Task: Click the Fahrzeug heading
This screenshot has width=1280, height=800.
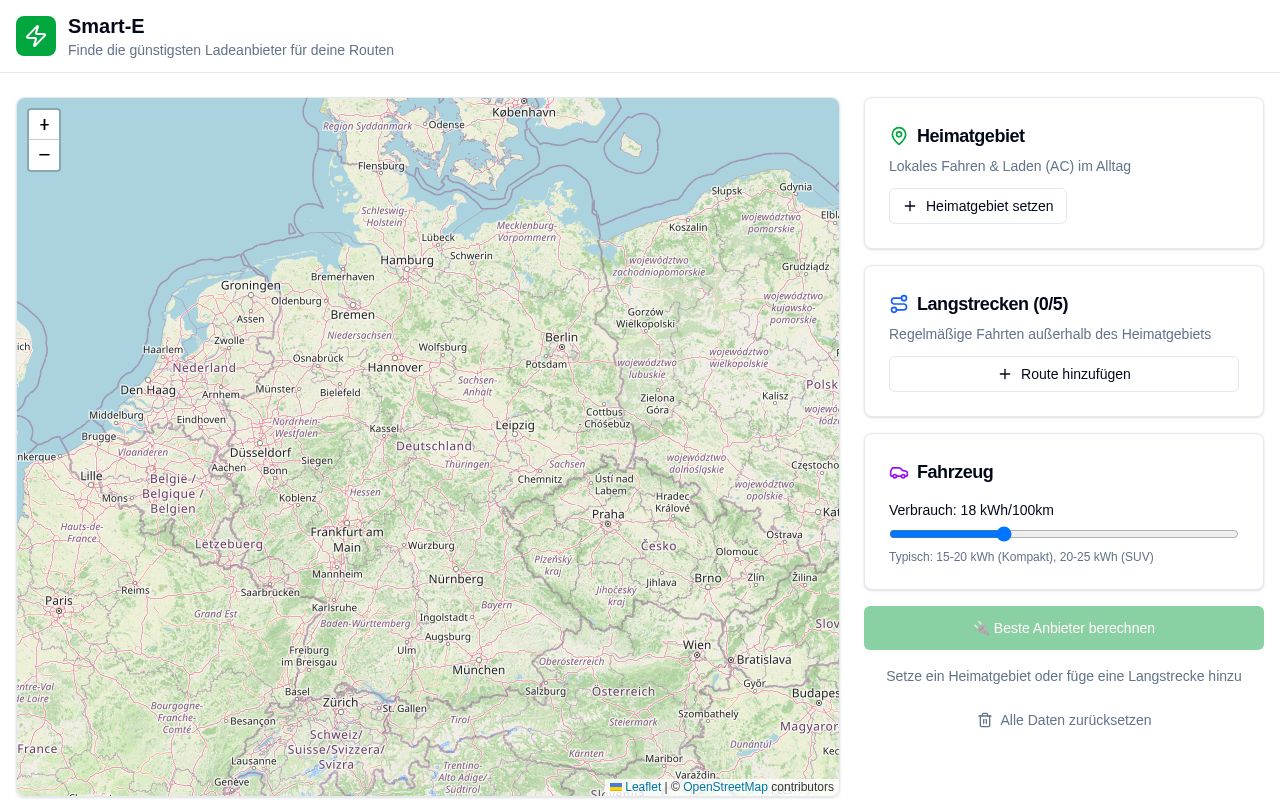Action: click(x=955, y=472)
